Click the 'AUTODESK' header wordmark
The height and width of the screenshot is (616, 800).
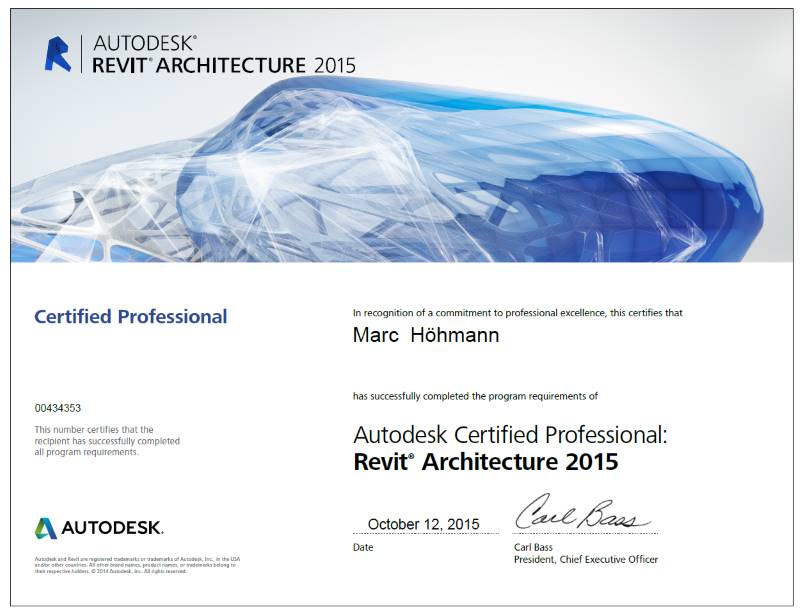145,43
